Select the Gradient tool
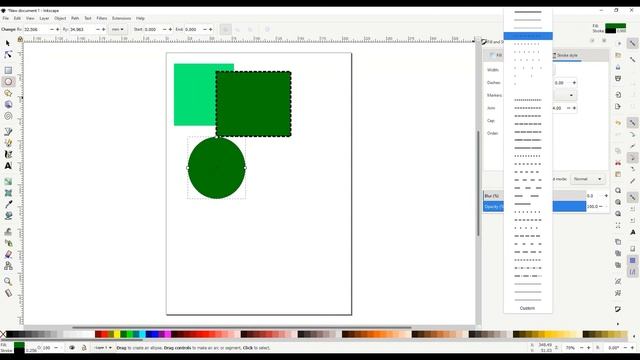Viewport: 640px width, 360px height. coord(8,181)
